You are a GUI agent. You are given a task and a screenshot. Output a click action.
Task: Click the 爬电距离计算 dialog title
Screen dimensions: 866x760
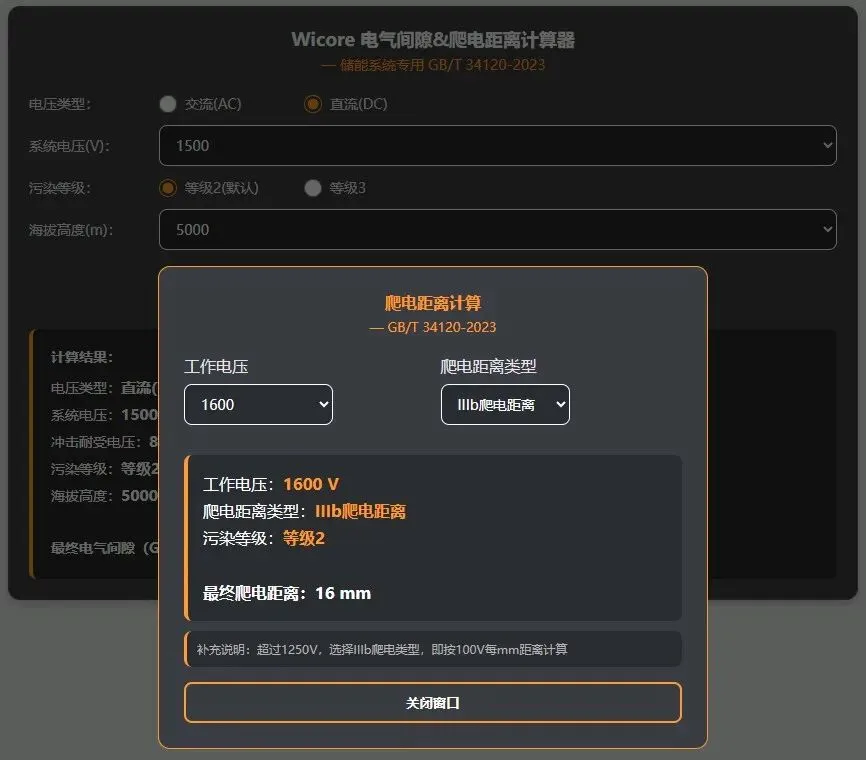tap(433, 303)
